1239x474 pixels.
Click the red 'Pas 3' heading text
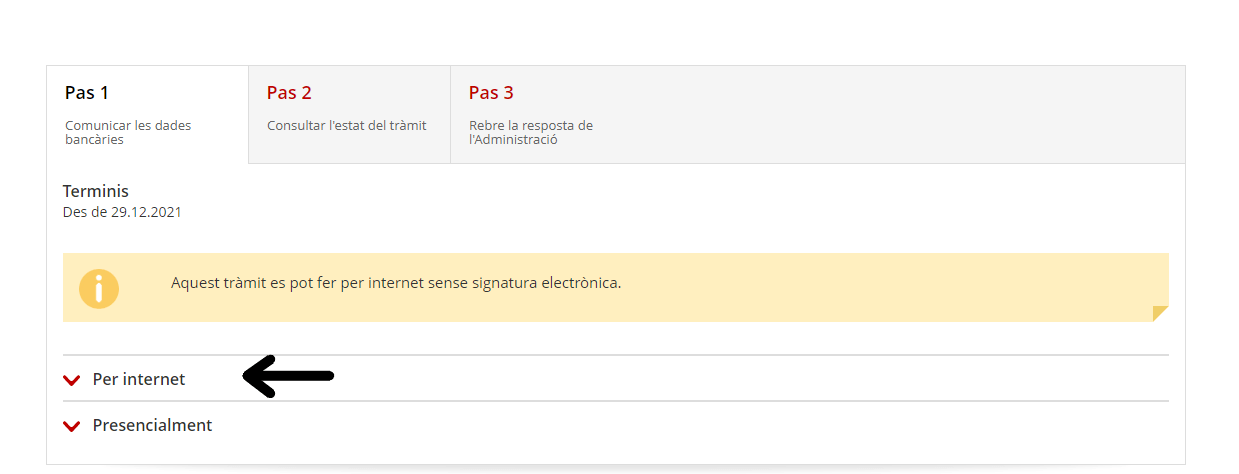[491, 93]
